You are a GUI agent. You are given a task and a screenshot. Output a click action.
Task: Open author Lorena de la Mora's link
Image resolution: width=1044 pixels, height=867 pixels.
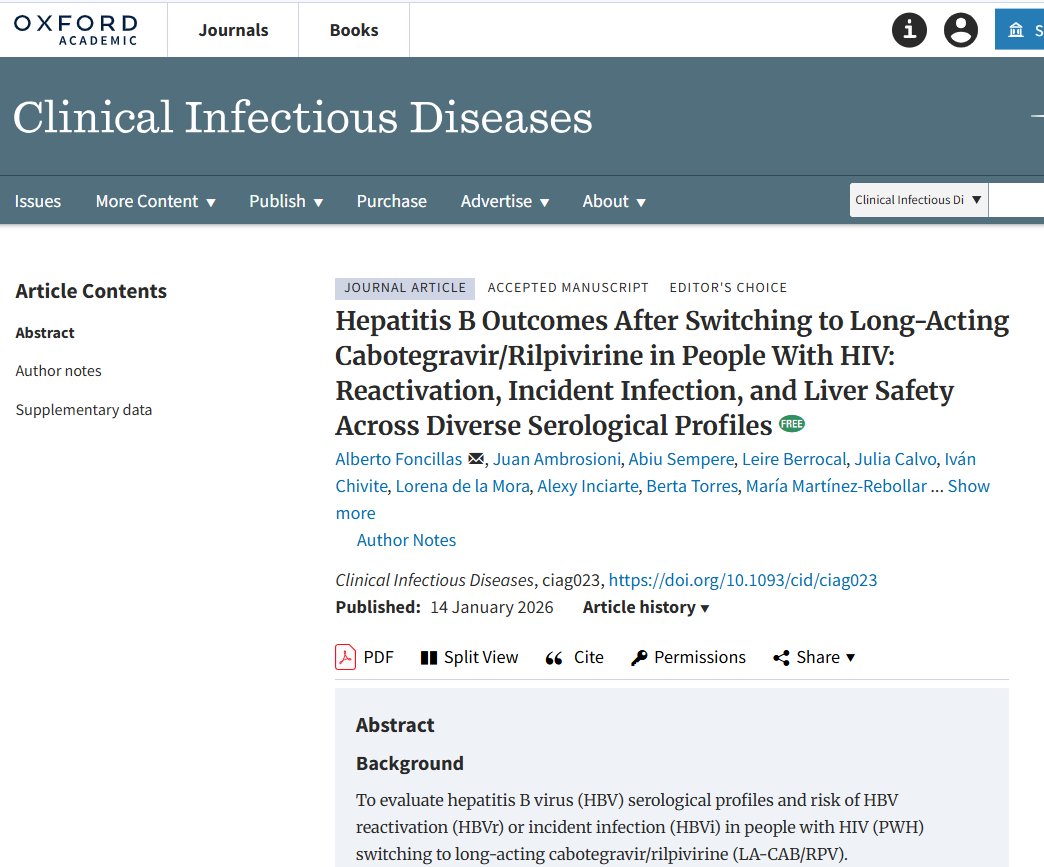click(463, 486)
